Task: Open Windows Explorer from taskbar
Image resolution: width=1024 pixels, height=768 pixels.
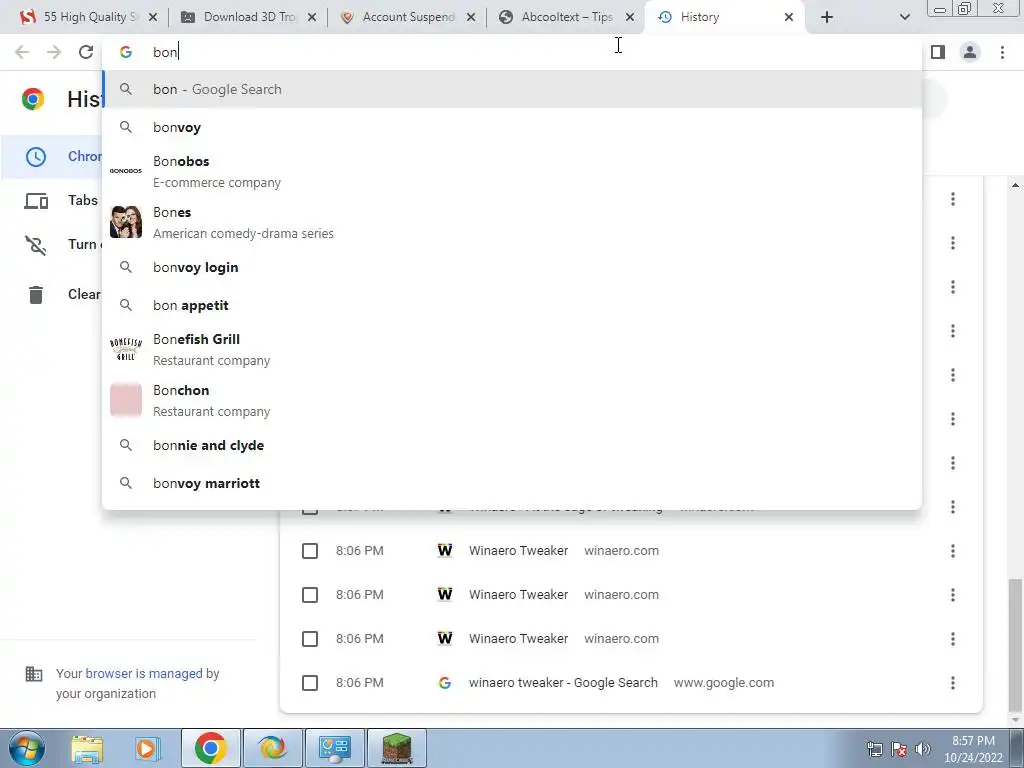Action: pyautogui.click(x=87, y=748)
